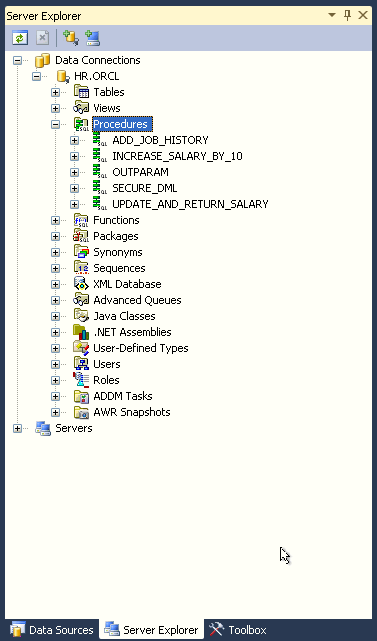The height and width of the screenshot is (641, 377).
Task: Expand the Functions node
Action: tap(55, 220)
